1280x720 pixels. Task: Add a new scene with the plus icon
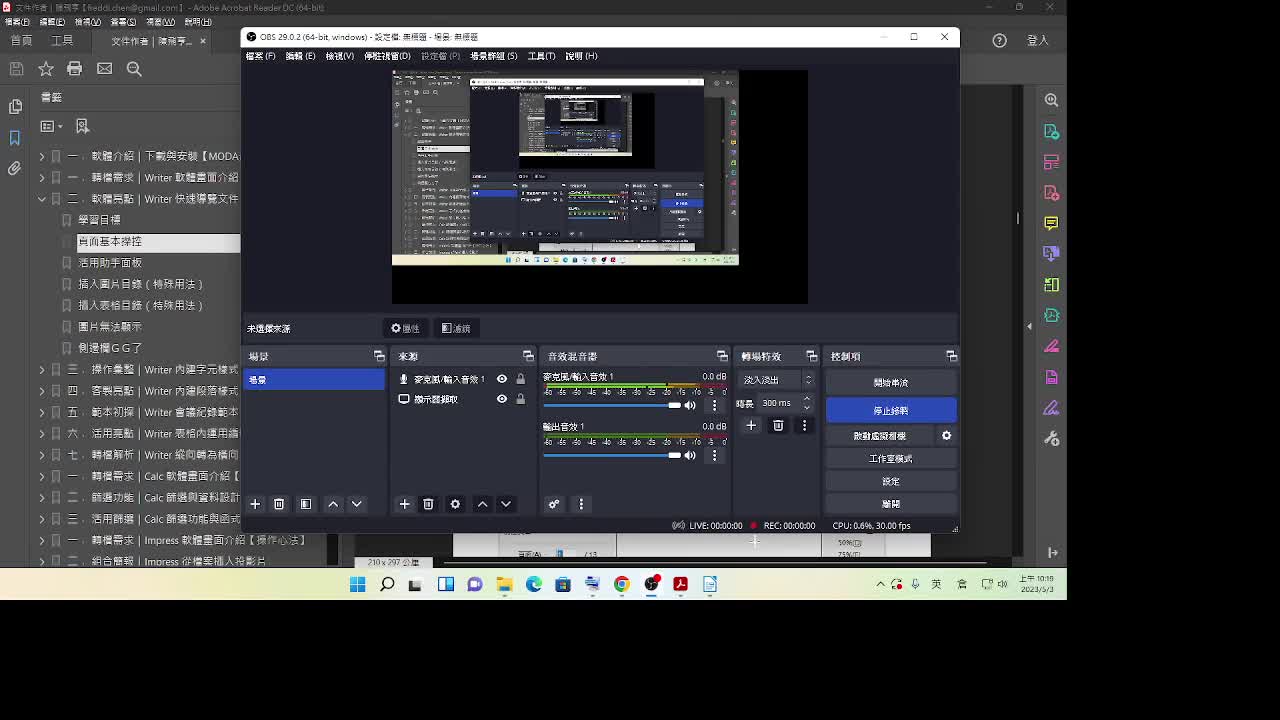click(255, 504)
